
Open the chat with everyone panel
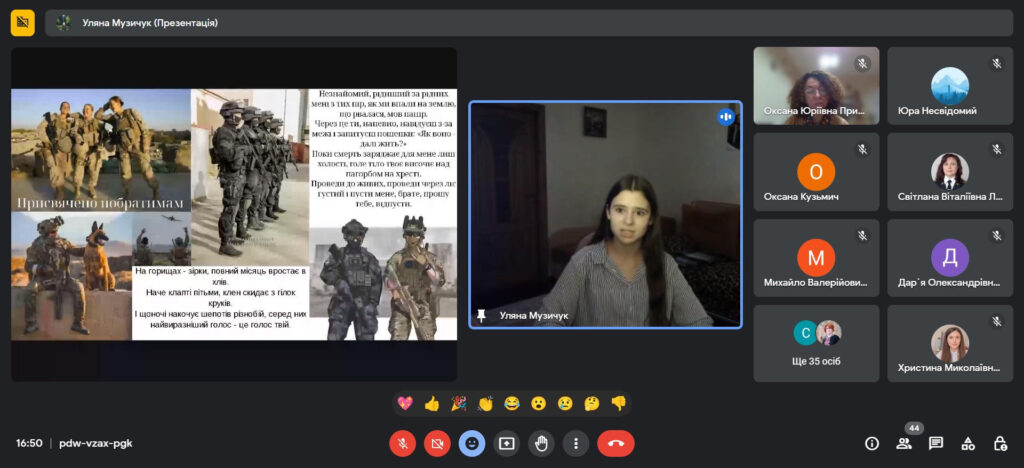click(936, 443)
